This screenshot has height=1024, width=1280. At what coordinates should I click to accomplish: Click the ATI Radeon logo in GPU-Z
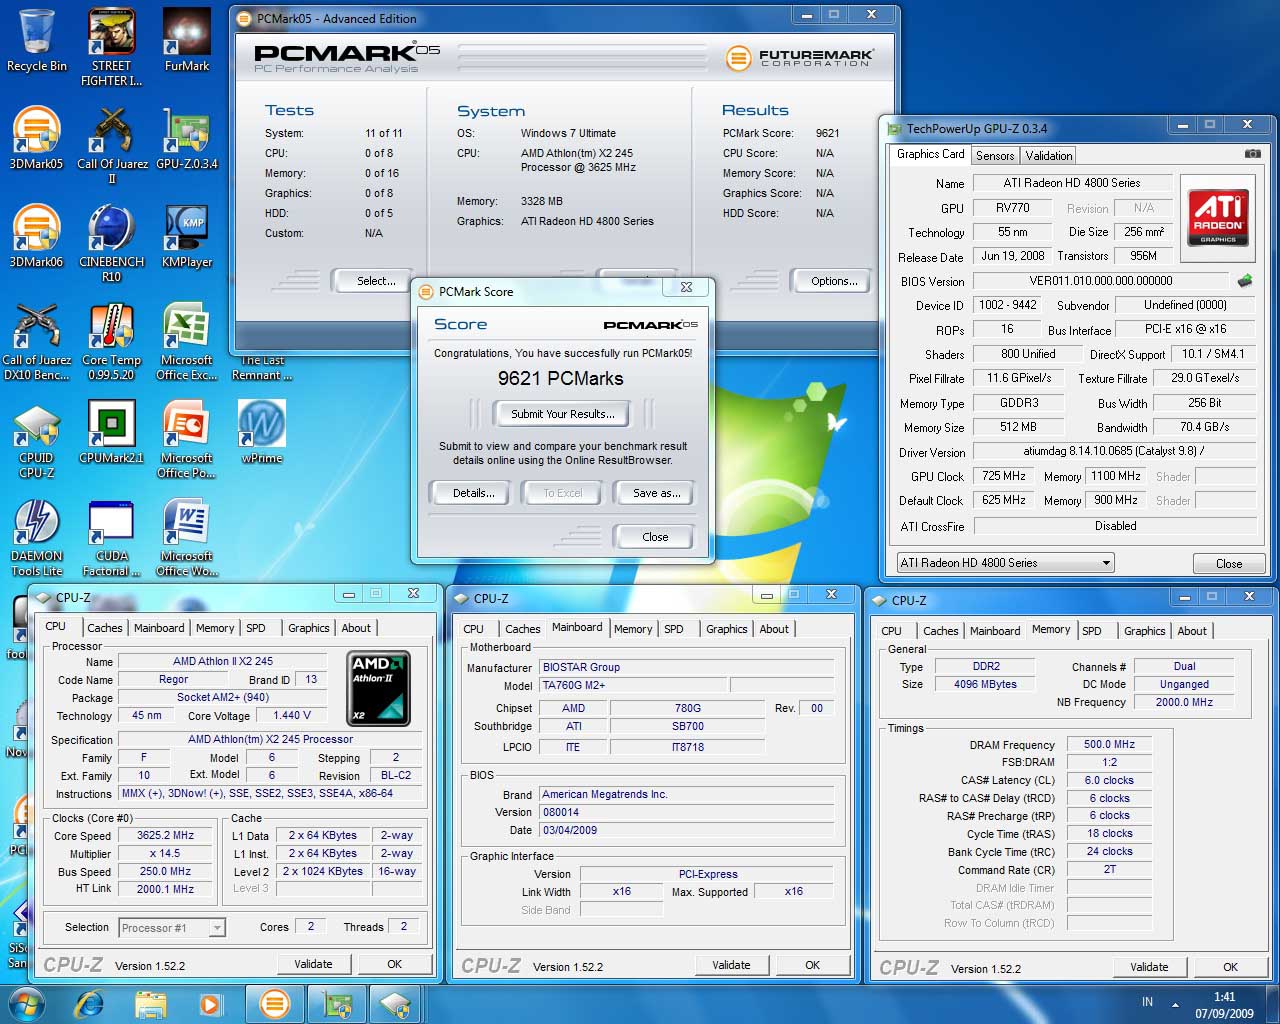(1218, 216)
